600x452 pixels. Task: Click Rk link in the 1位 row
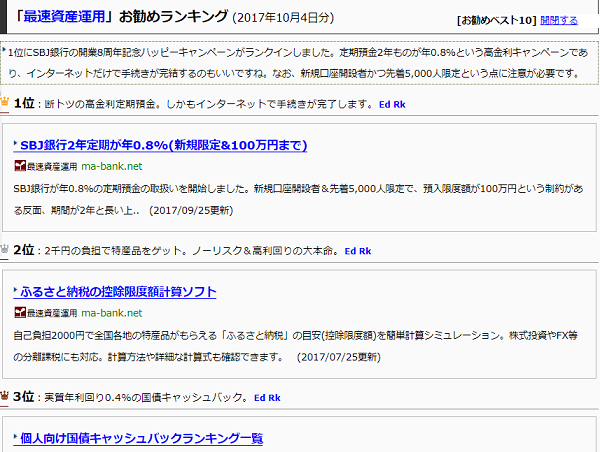pos(399,104)
